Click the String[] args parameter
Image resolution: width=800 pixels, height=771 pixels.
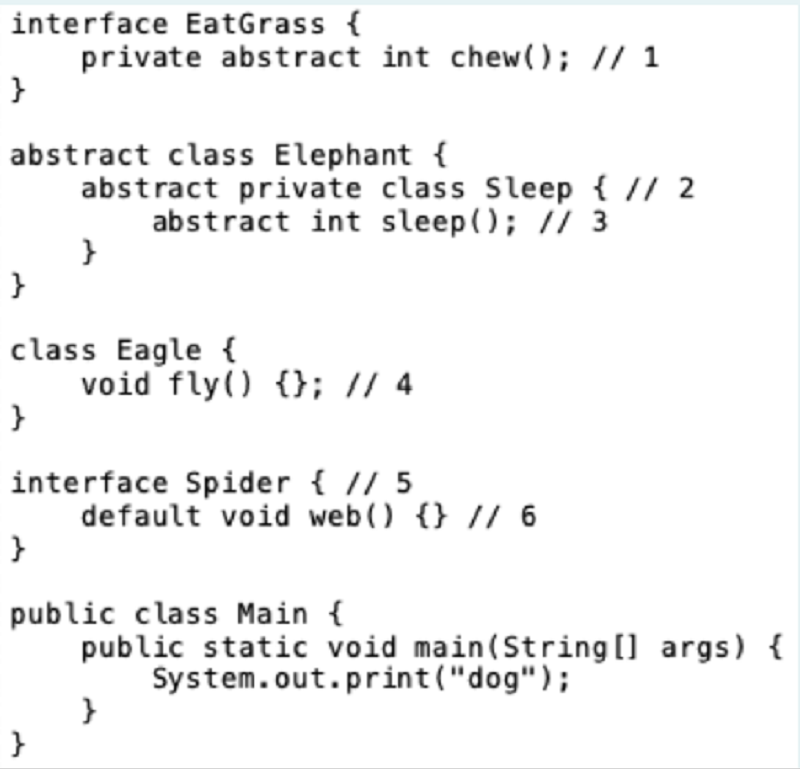coord(620,648)
